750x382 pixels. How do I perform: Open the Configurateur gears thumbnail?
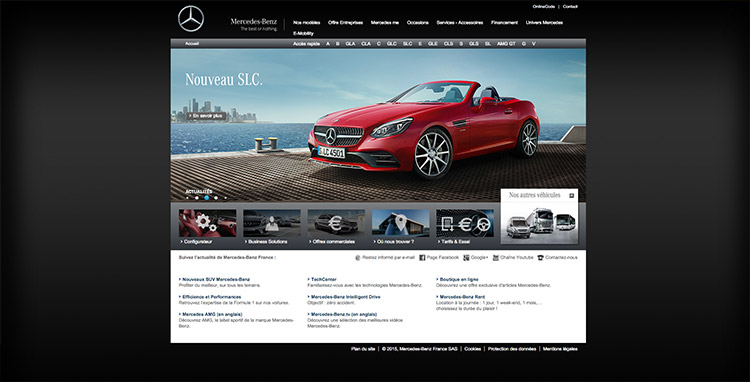click(x=208, y=223)
